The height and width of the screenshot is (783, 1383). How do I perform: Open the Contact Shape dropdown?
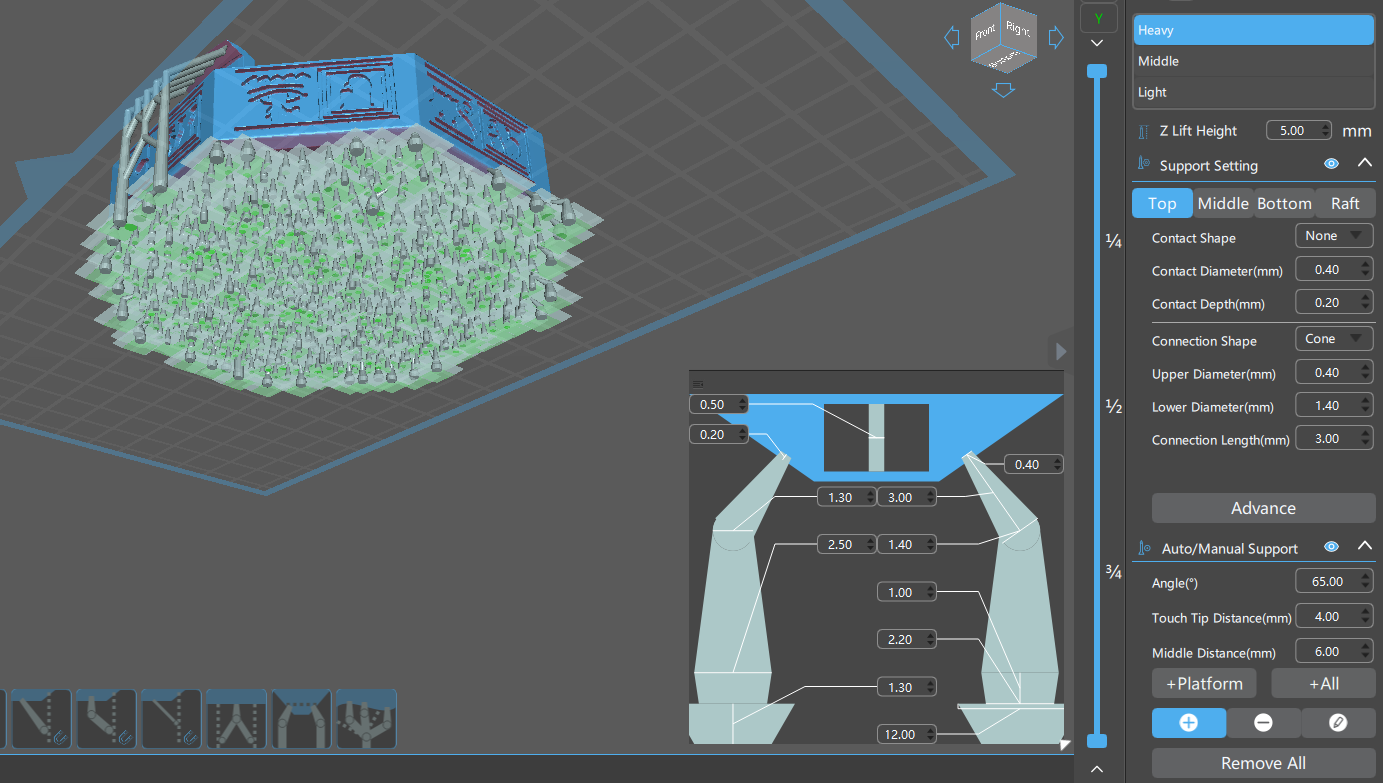point(1334,236)
